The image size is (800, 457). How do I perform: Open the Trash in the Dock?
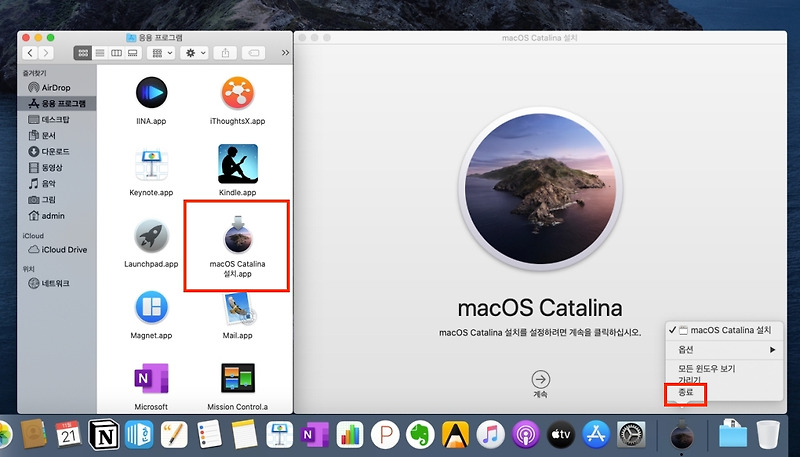(x=767, y=435)
